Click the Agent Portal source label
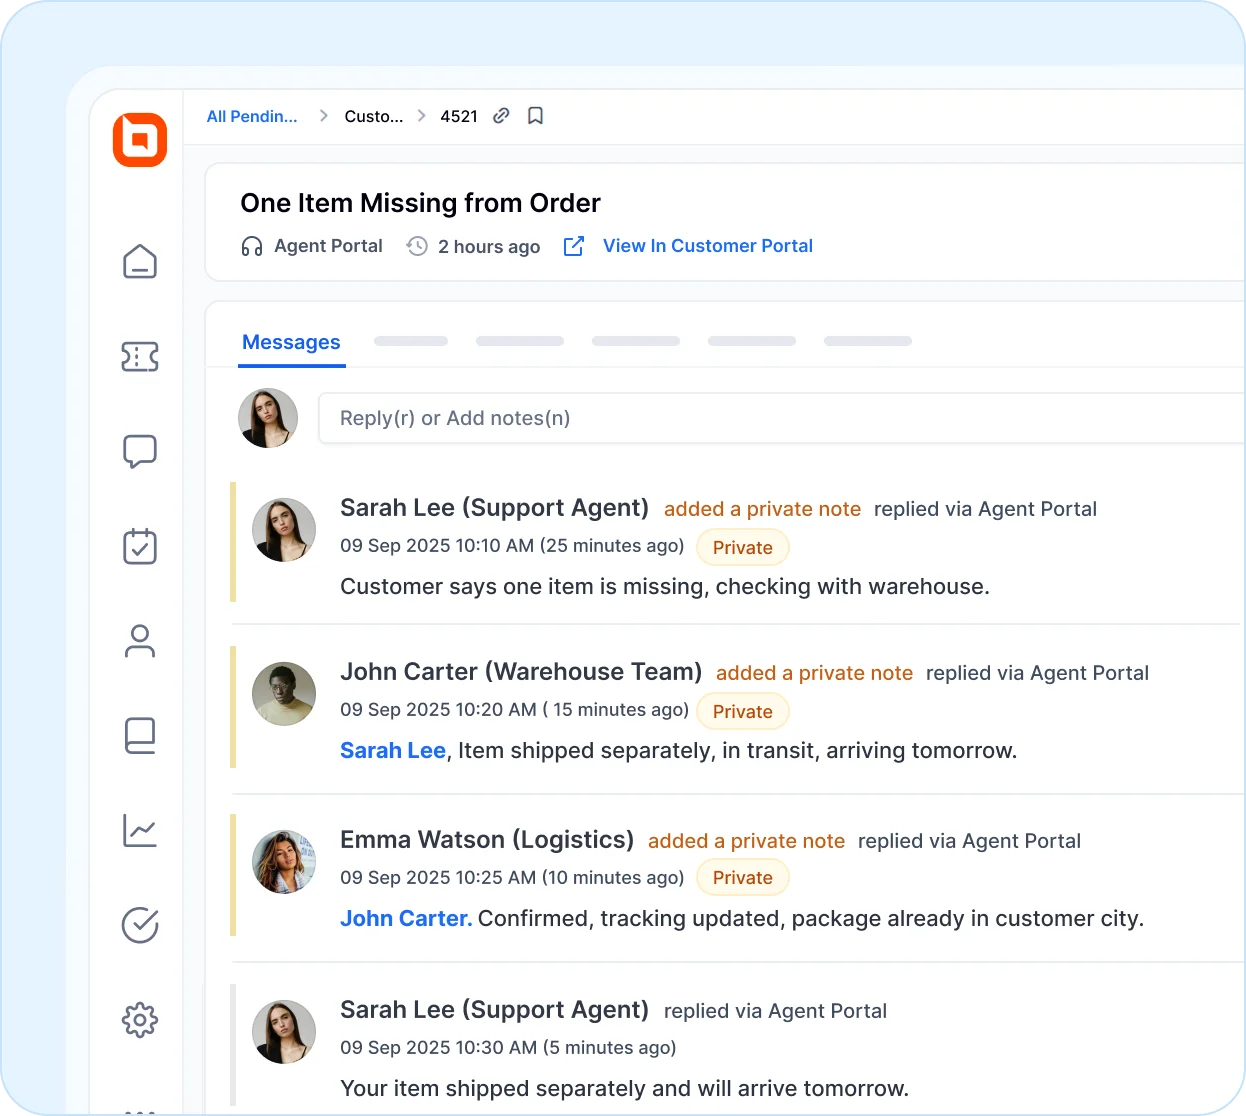Screen dimensions: 1246x1116 tap(328, 246)
